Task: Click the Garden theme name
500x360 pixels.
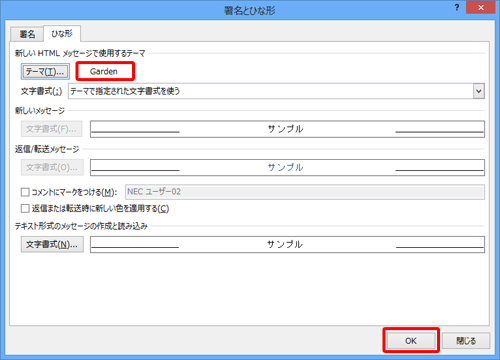Action: click(x=104, y=71)
